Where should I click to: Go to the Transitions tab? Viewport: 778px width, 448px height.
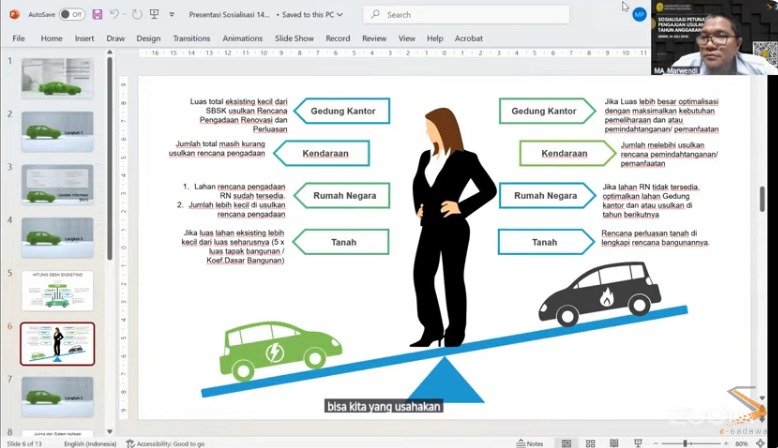[x=192, y=38]
